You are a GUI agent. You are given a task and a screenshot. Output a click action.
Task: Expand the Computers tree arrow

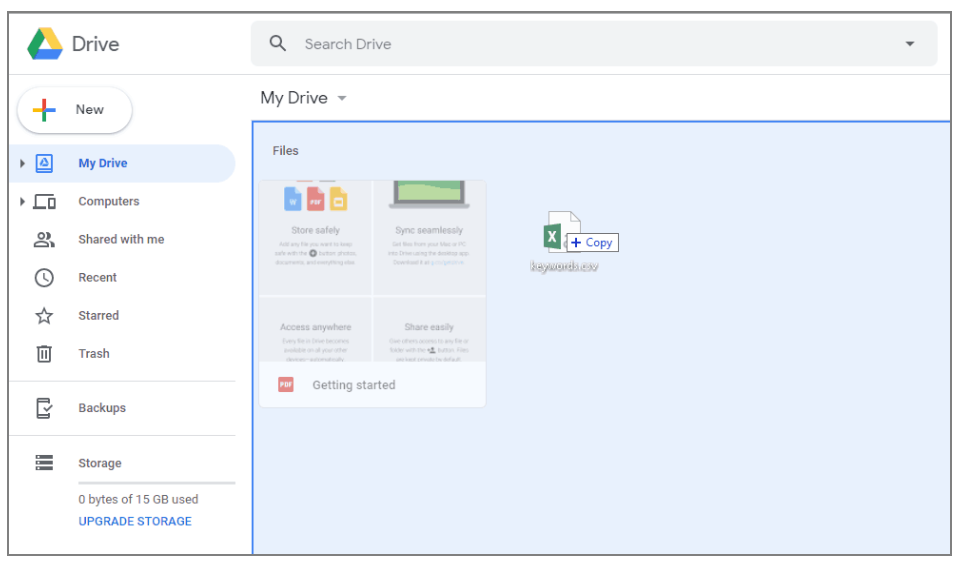click(x=22, y=201)
